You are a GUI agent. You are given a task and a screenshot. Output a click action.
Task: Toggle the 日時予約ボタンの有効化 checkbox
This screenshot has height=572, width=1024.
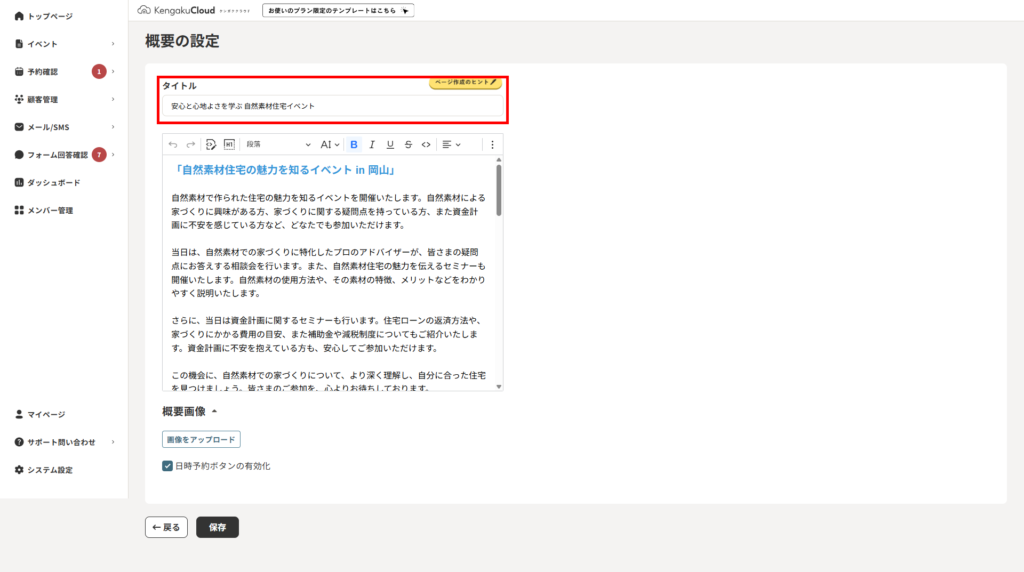point(168,466)
